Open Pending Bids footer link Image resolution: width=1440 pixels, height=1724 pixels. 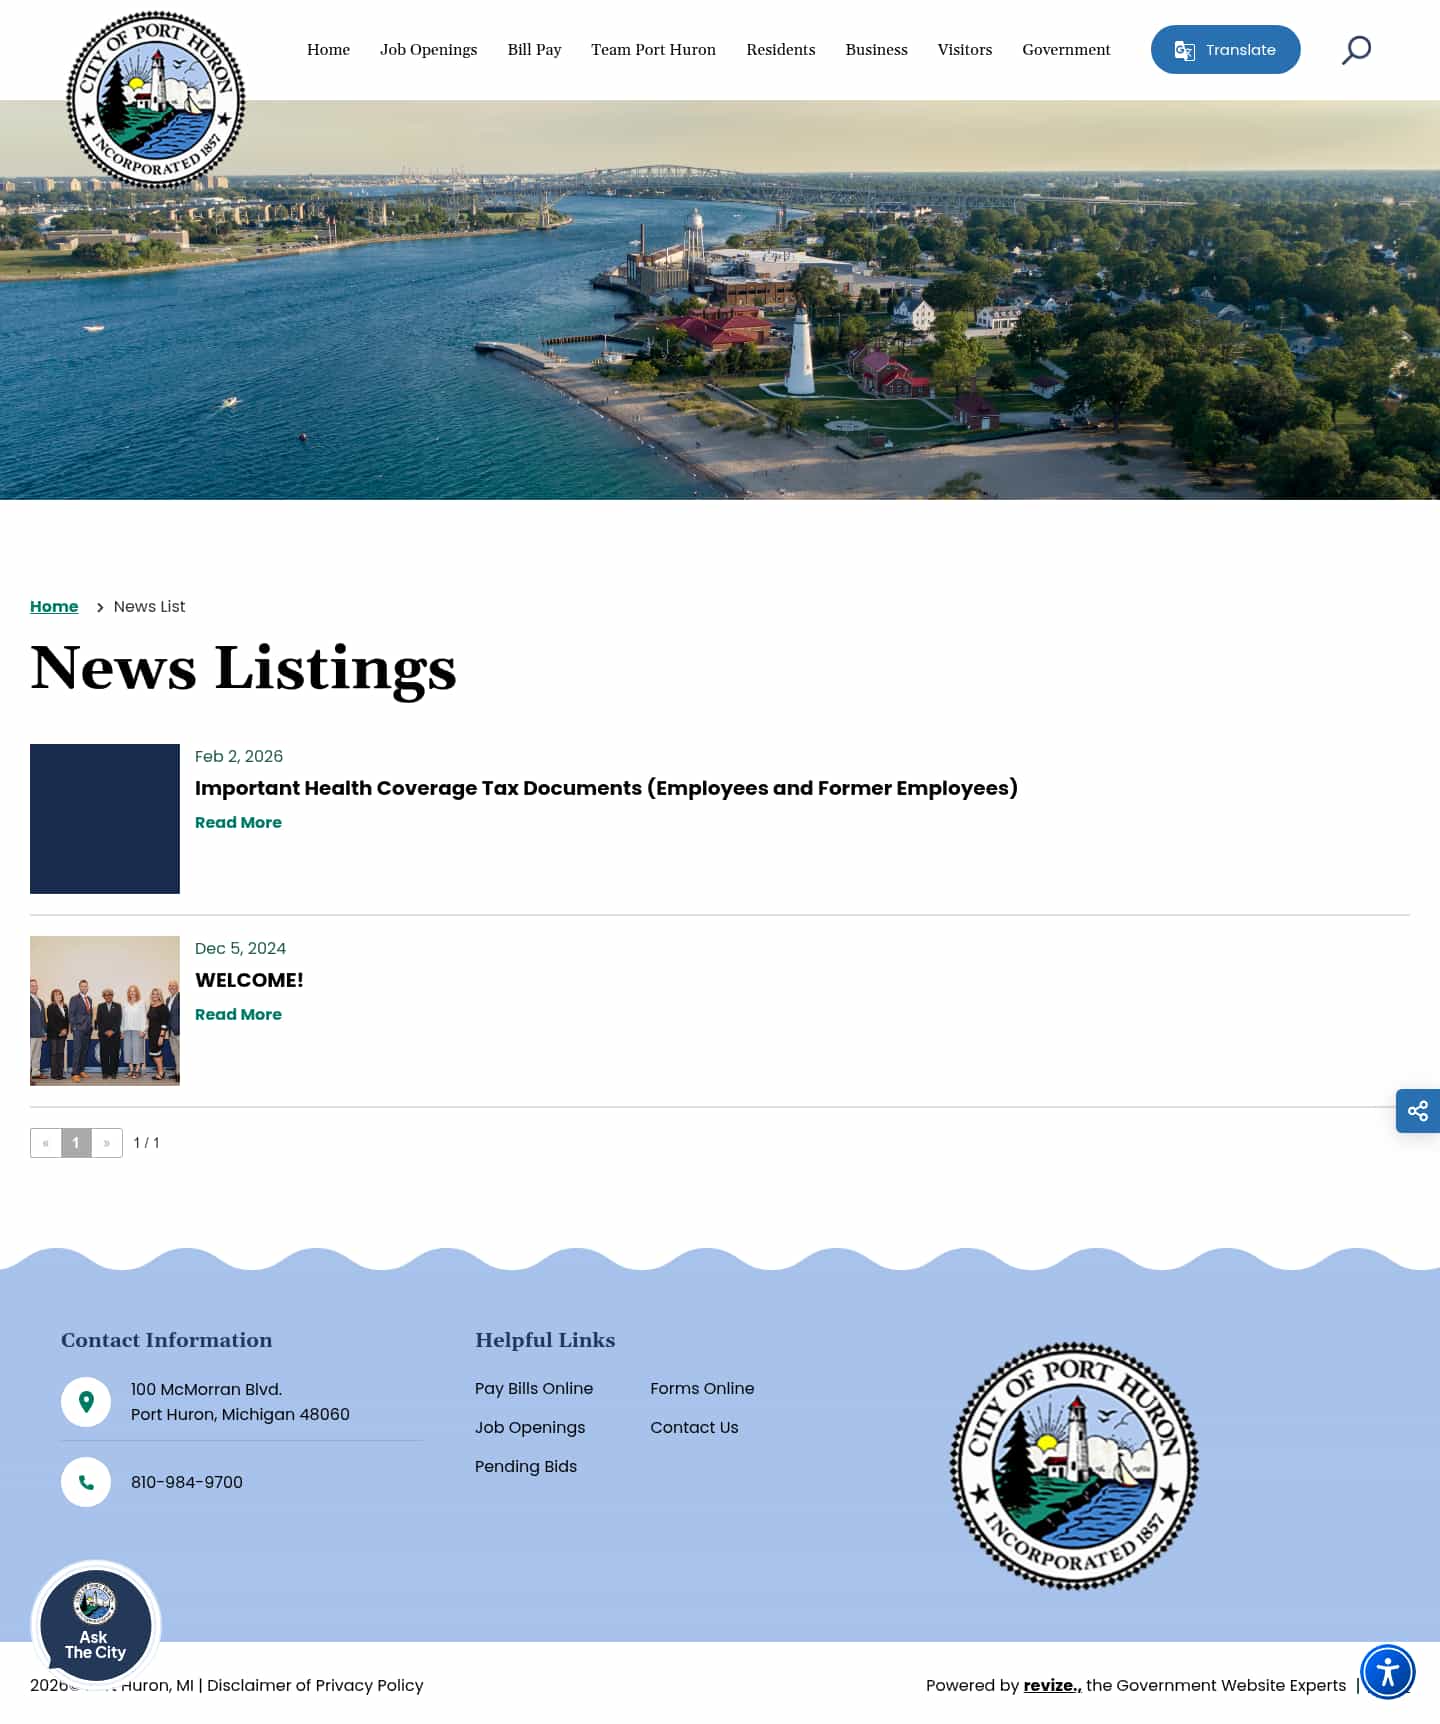click(x=526, y=1466)
